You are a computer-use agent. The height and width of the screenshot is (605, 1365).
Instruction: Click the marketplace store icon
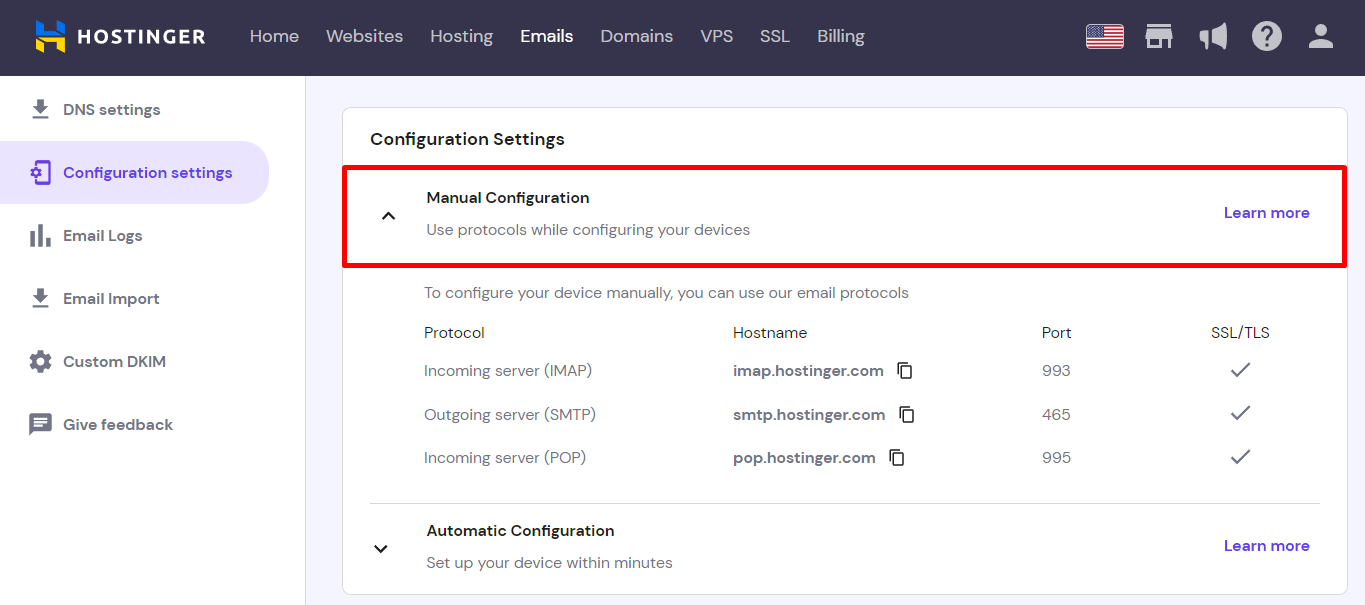[x=1159, y=36]
